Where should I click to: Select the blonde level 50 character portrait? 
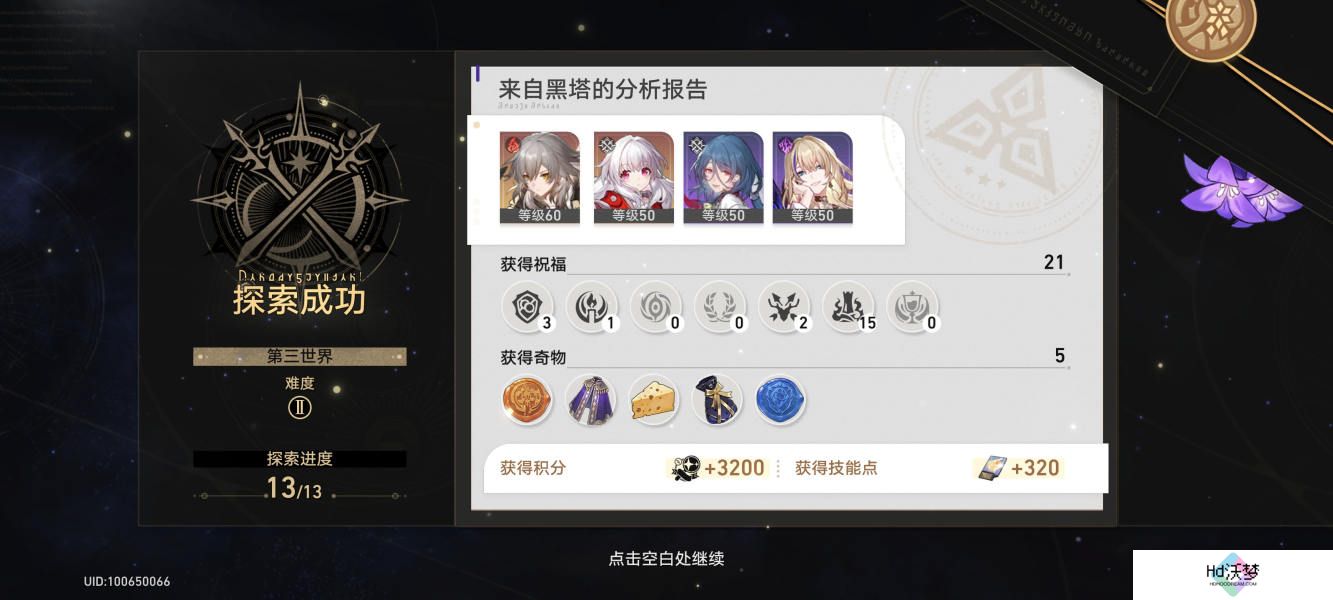pyautogui.click(x=812, y=177)
